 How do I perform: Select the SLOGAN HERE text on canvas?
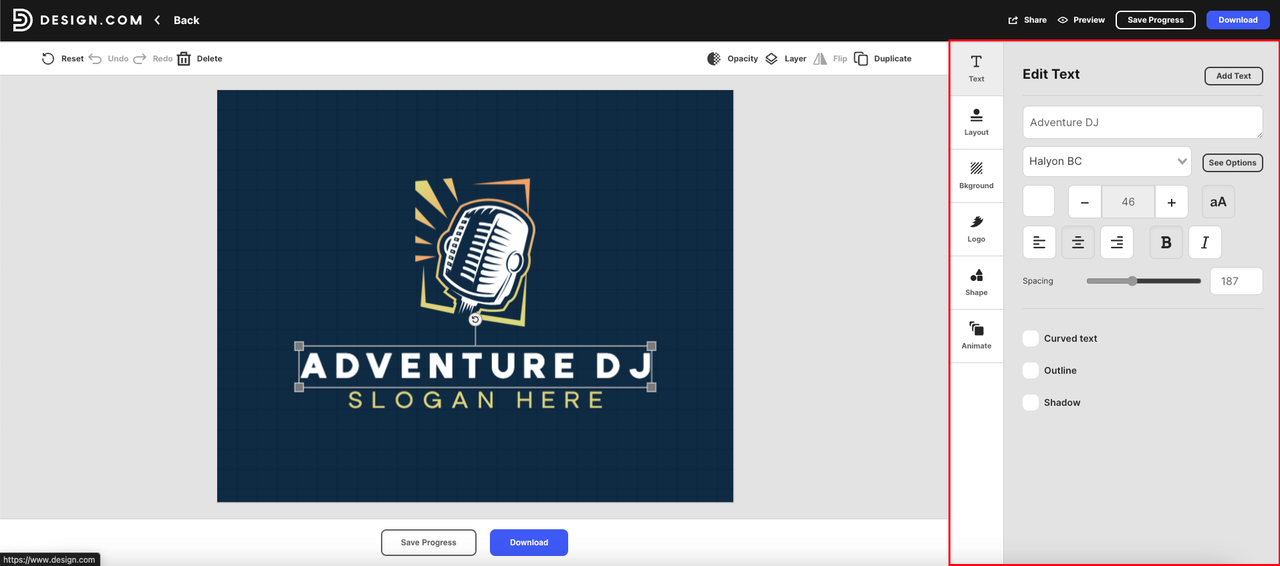[476, 400]
